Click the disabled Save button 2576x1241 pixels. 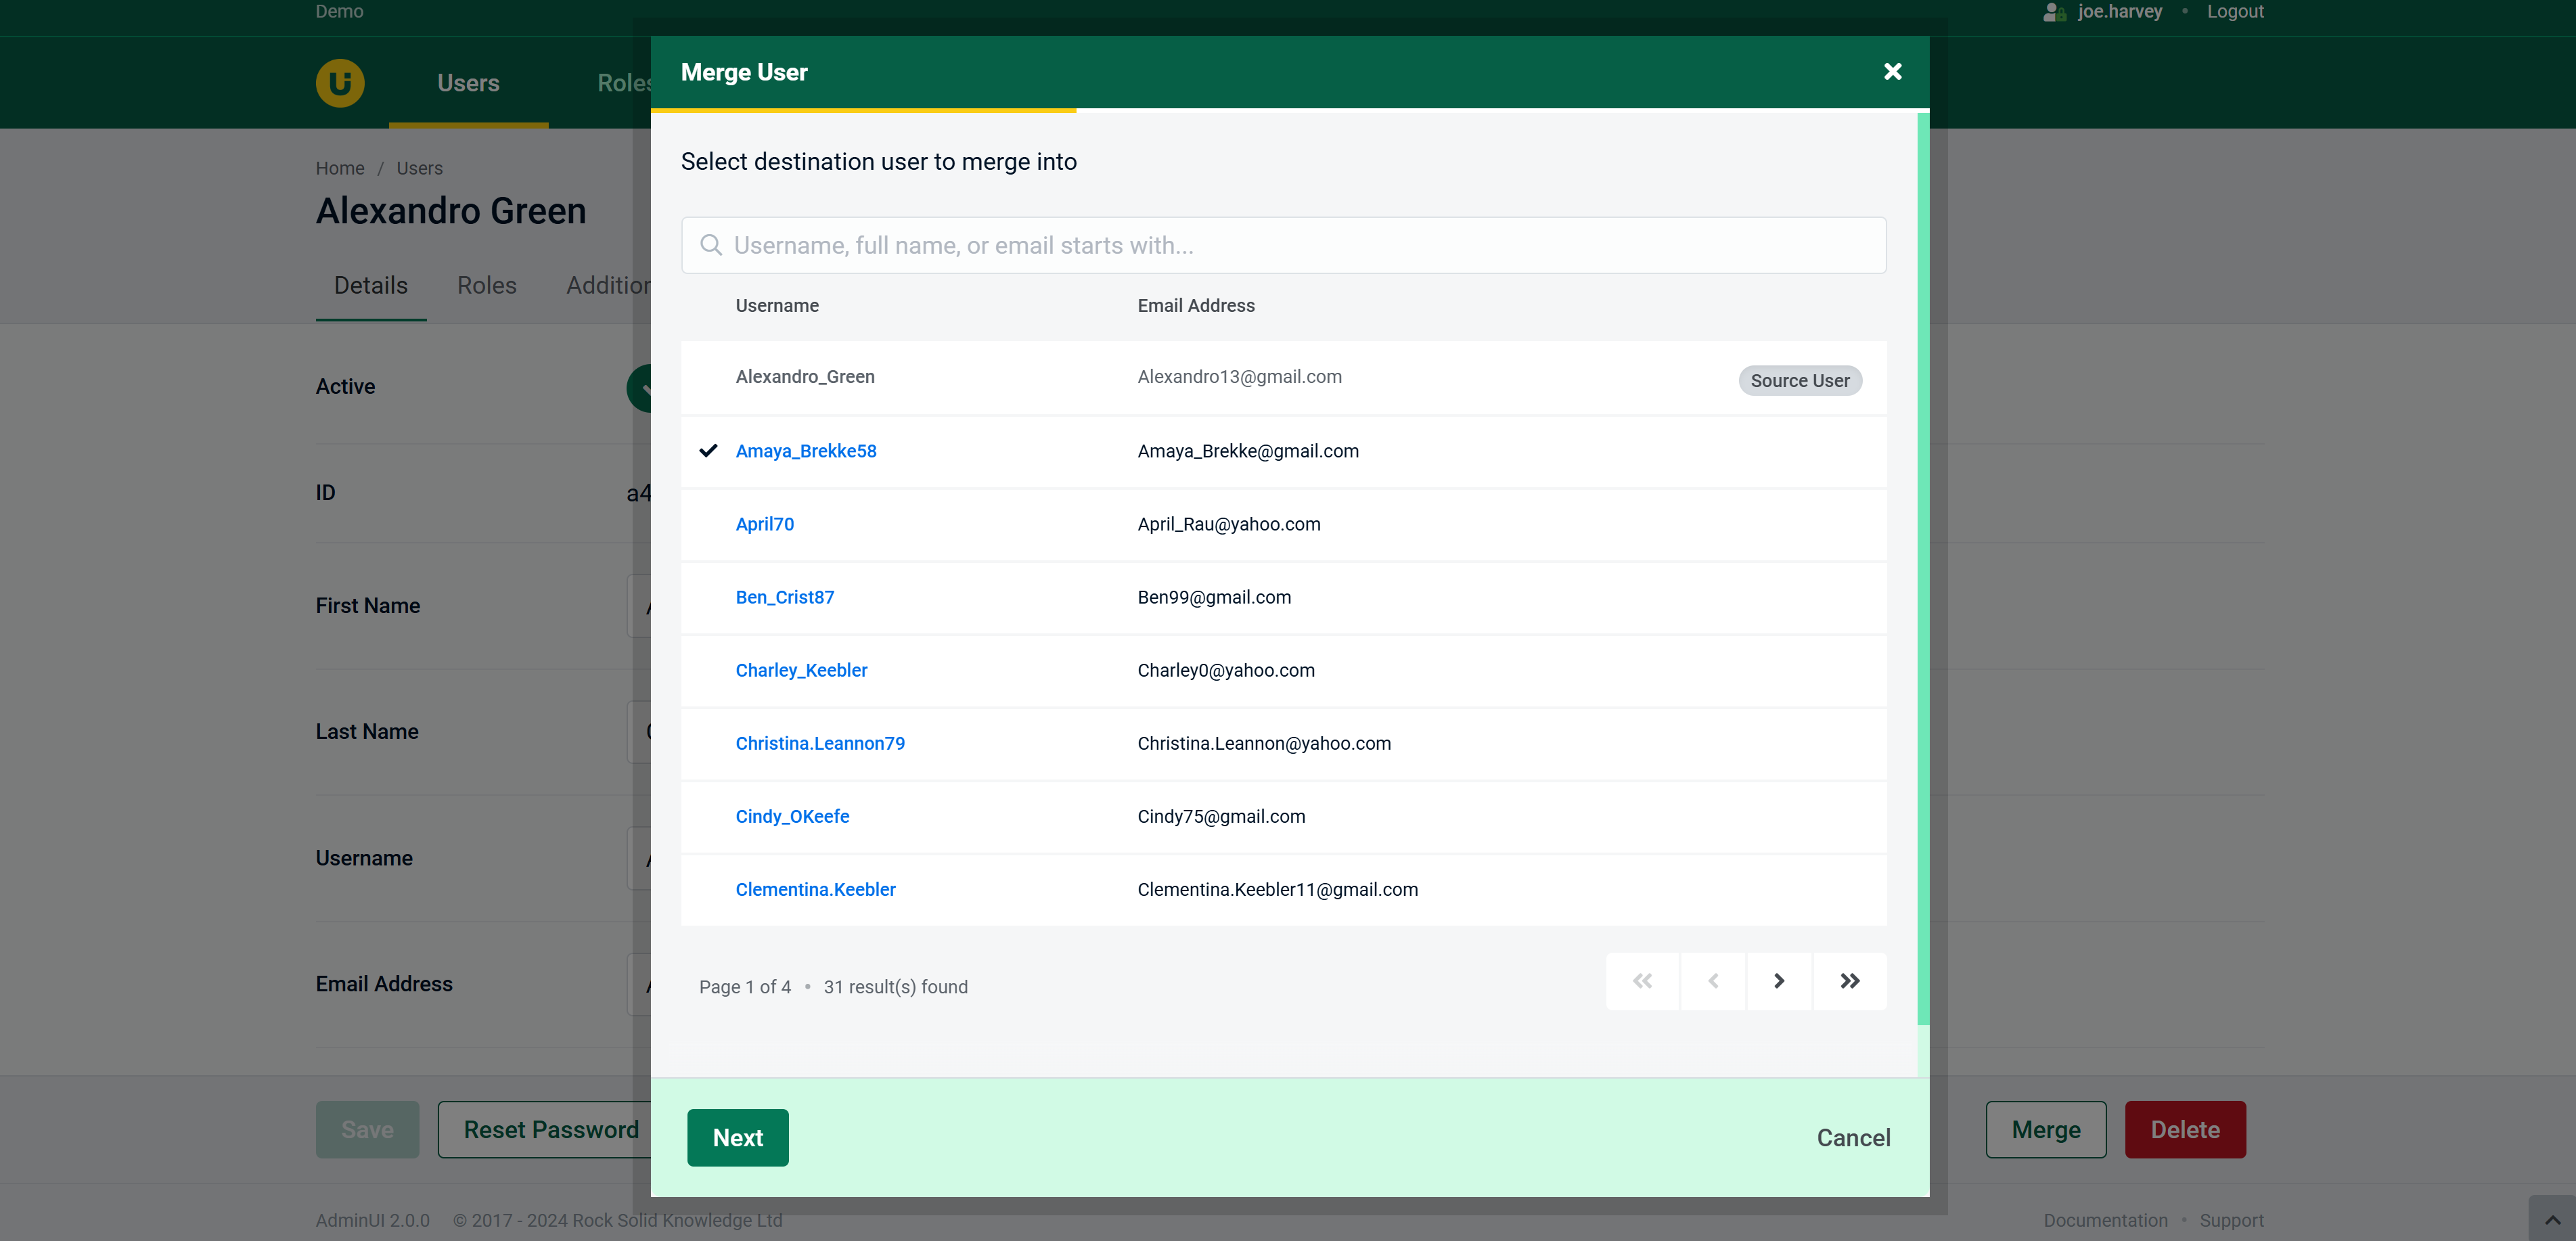point(367,1129)
